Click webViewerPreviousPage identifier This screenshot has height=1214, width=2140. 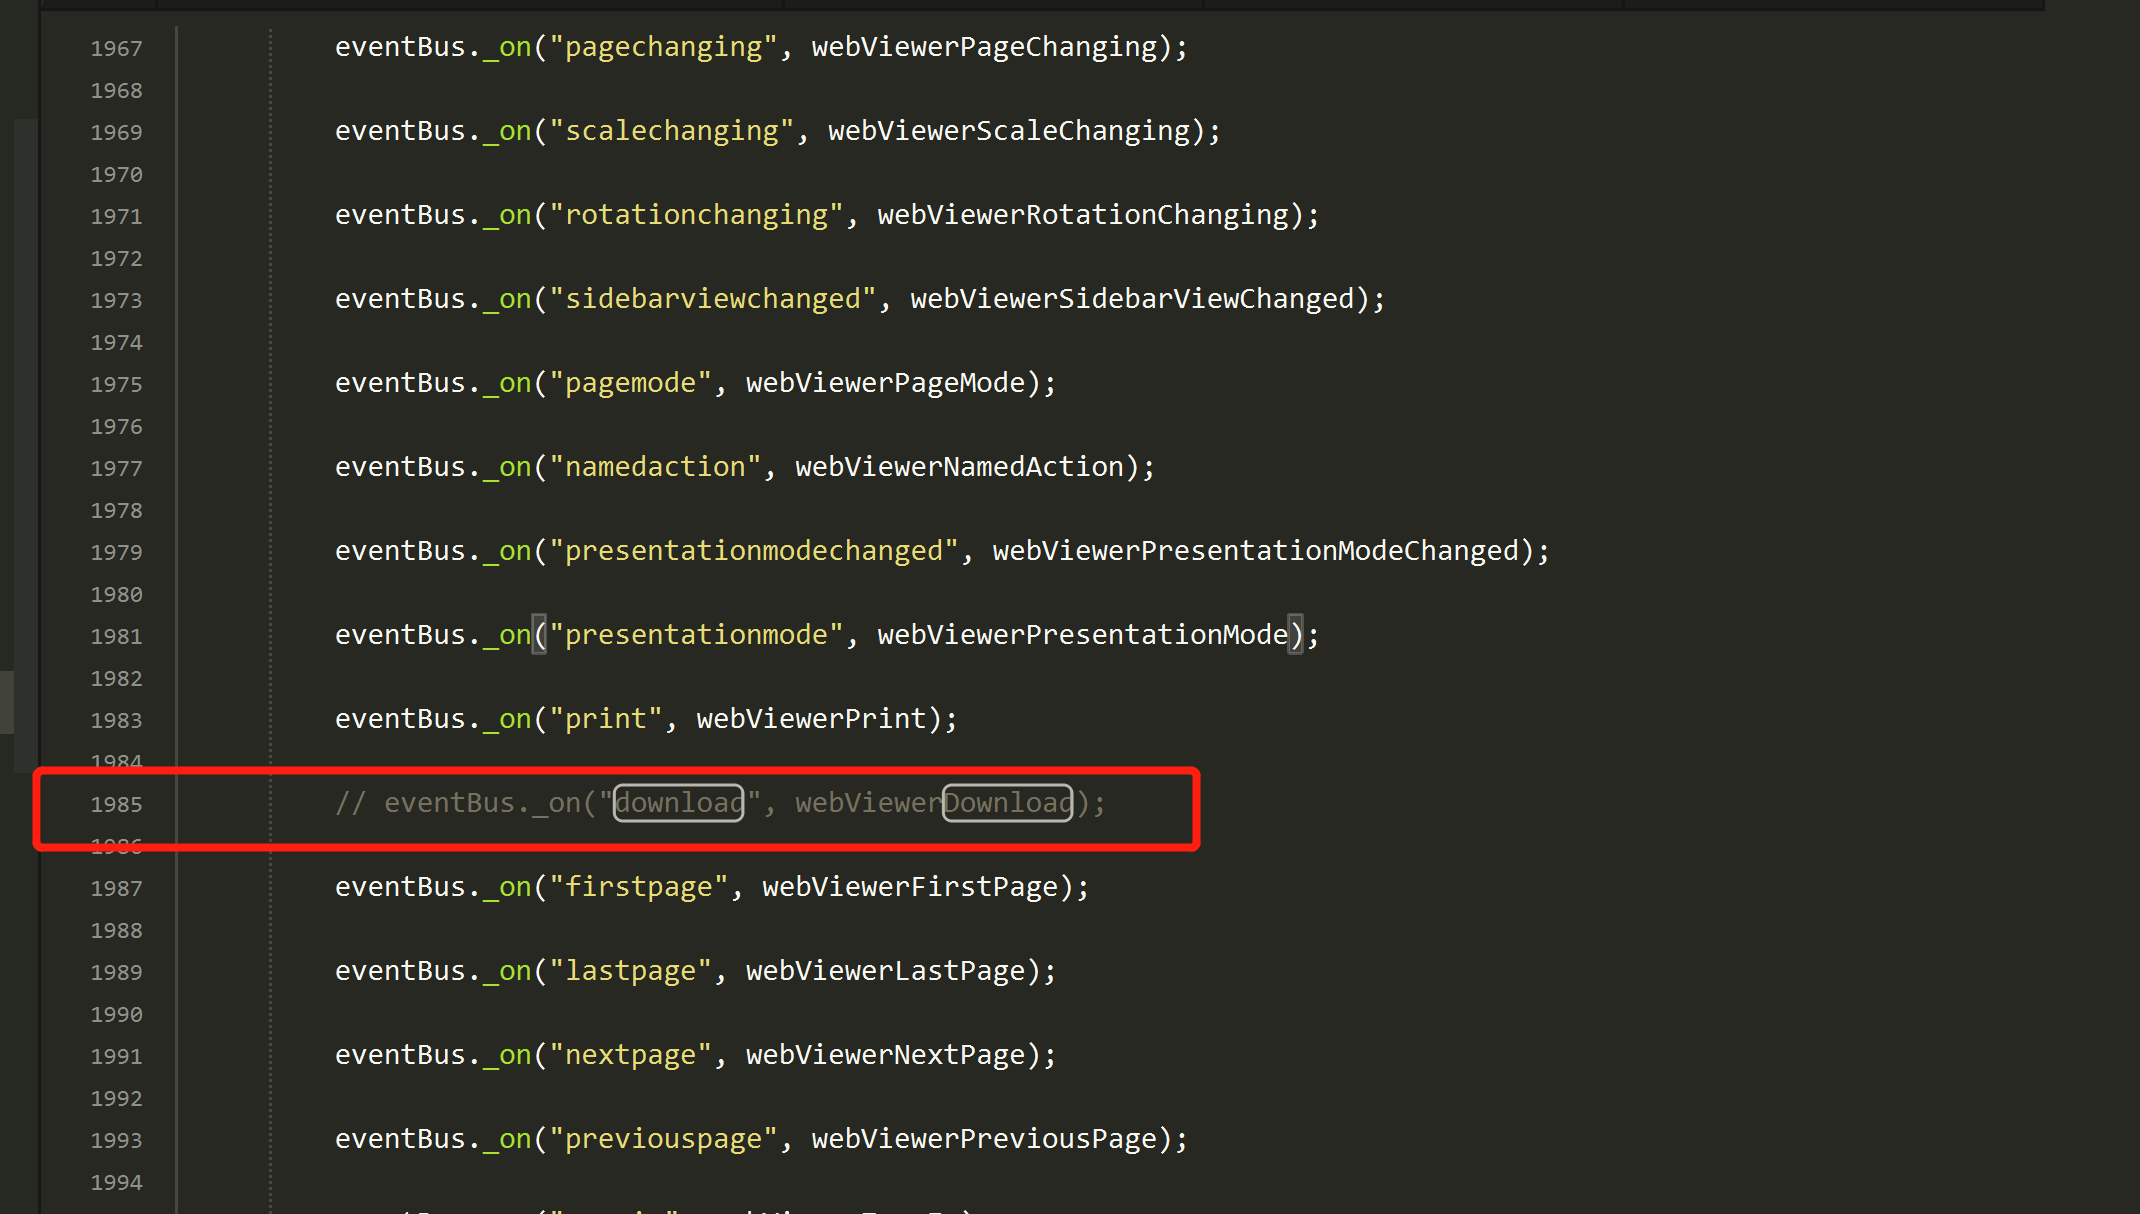point(984,1139)
